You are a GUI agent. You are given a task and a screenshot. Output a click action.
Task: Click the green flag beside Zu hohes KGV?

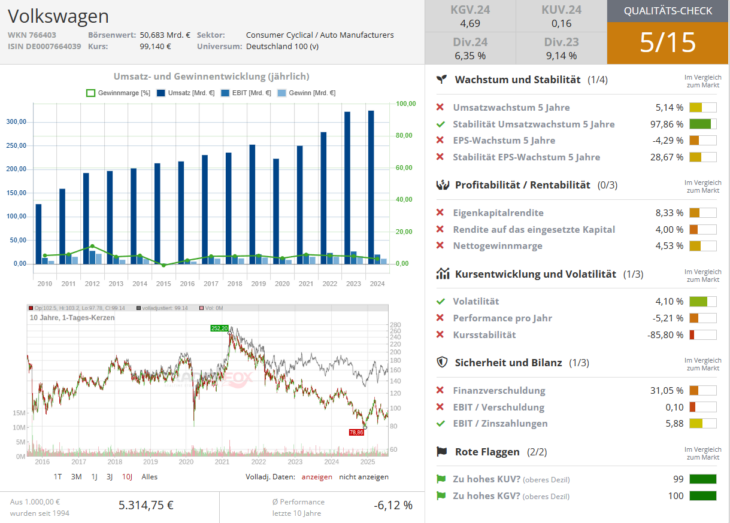[441, 496]
